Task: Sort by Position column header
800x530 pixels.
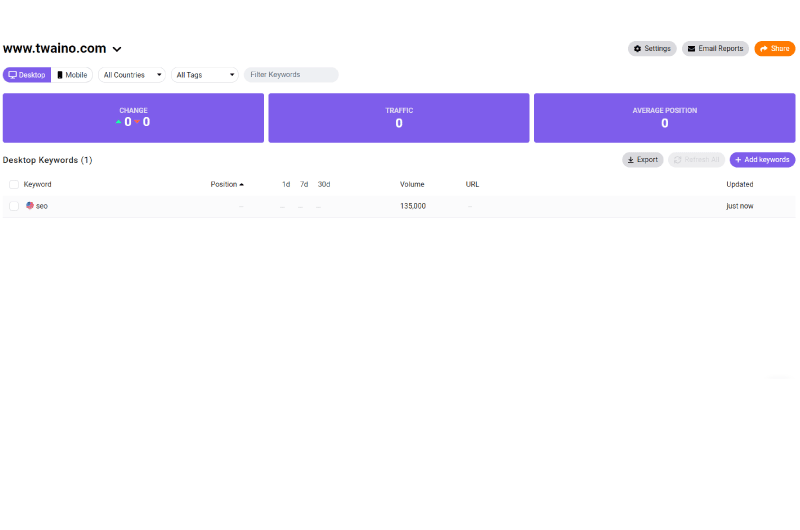Action: click(x=227, y=184)
